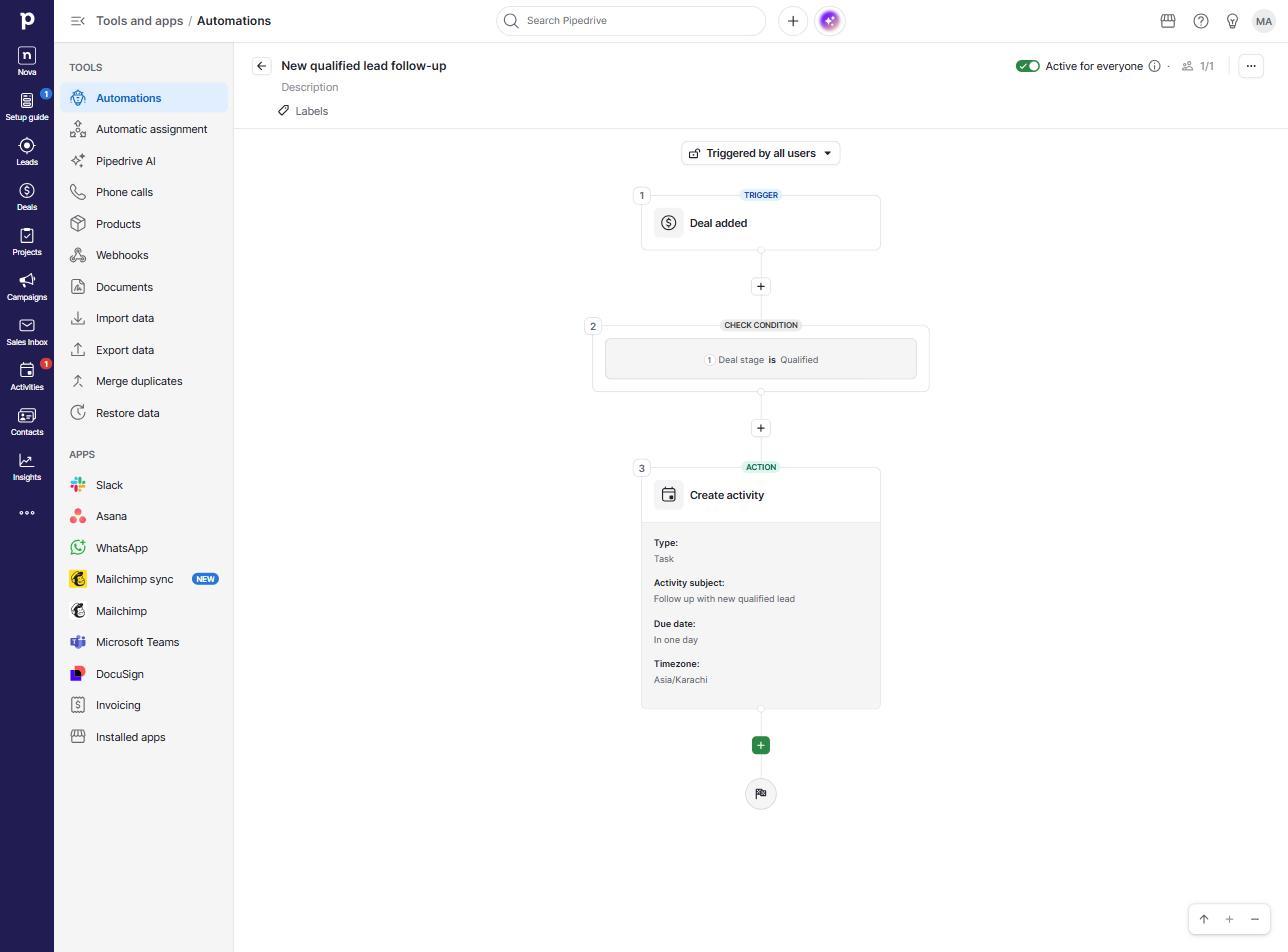The image size is (1288, 952).
Task: Collapse the sidebar menu toggle
Action: pyautogui.click(x=78, y=21)
